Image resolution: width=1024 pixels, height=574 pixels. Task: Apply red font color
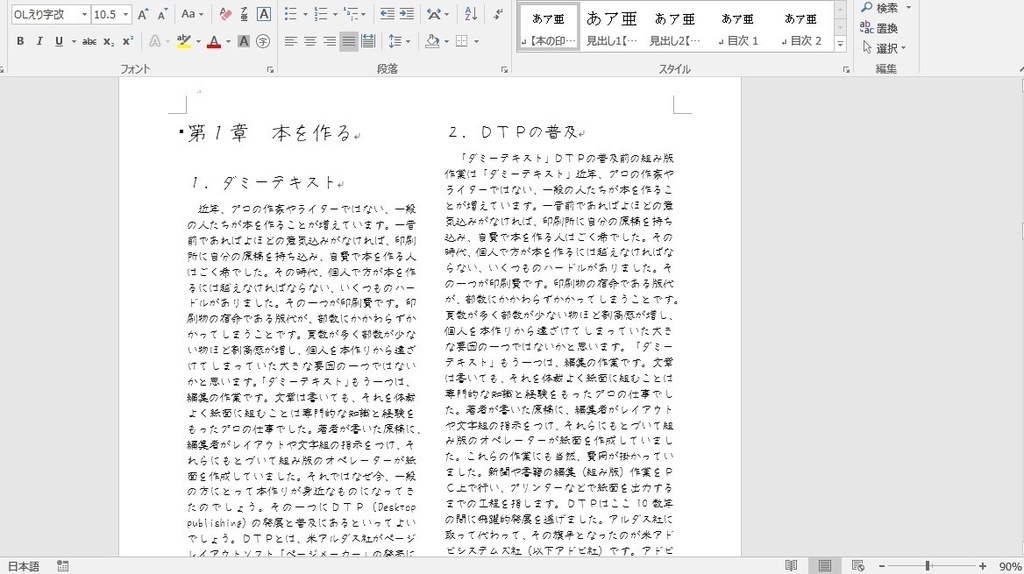tap(214, 41)
